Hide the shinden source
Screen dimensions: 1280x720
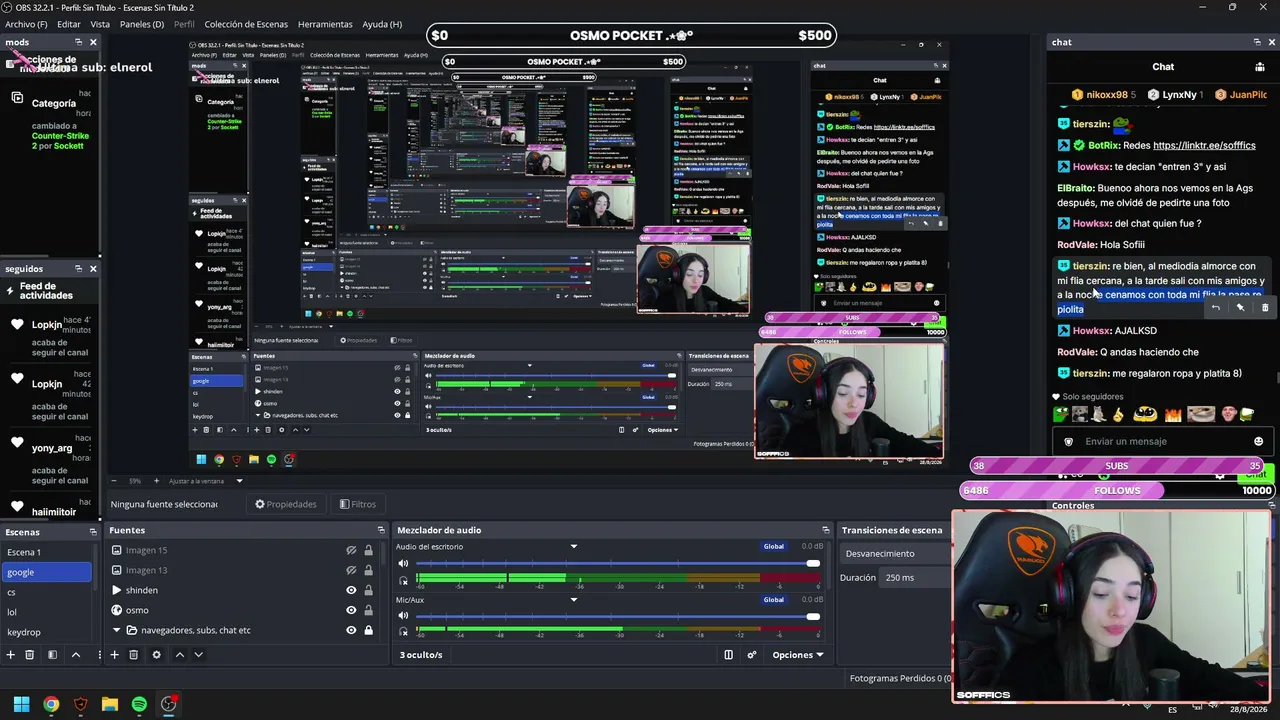point(351,590)
